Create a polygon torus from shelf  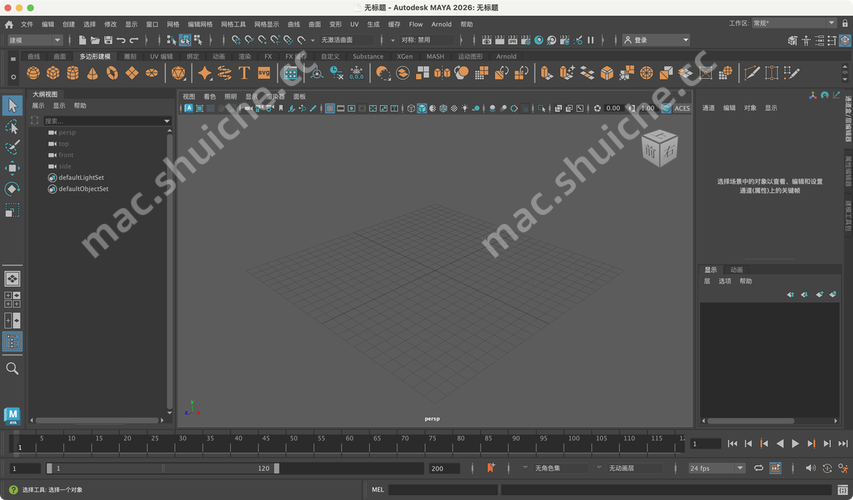(x=112, y=73)
